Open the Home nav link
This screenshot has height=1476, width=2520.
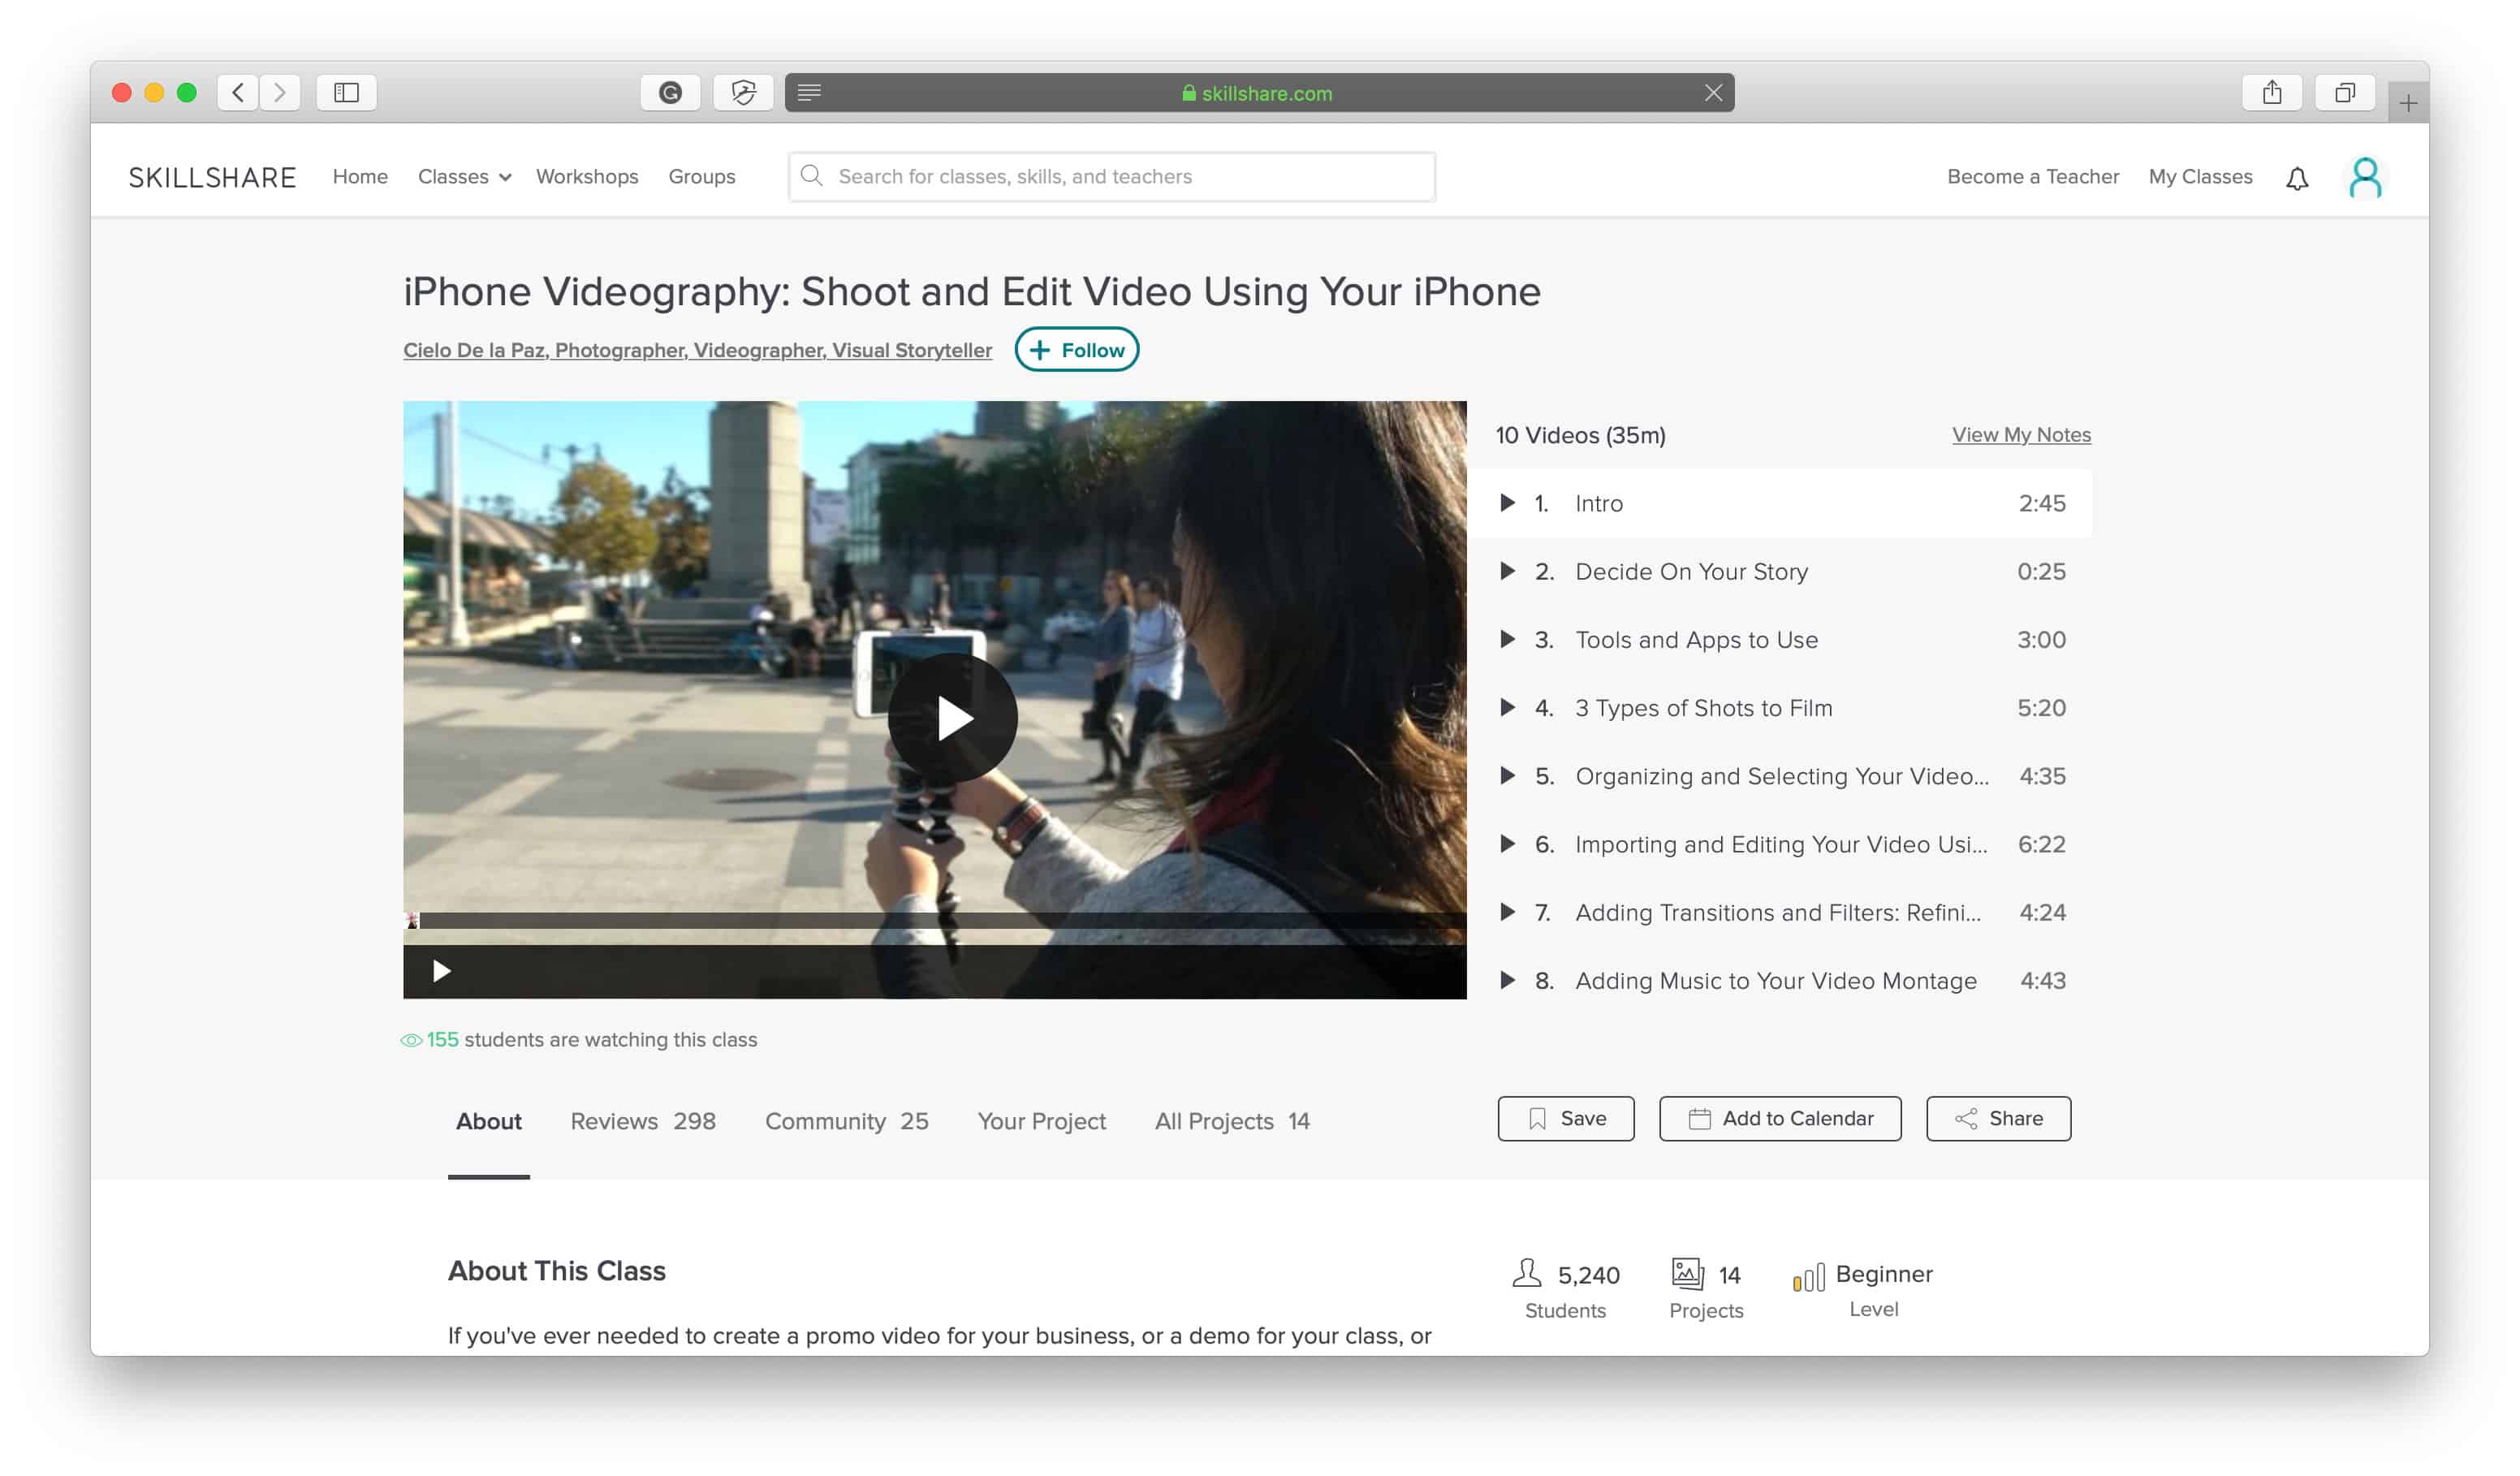click(x=360, y=176)
